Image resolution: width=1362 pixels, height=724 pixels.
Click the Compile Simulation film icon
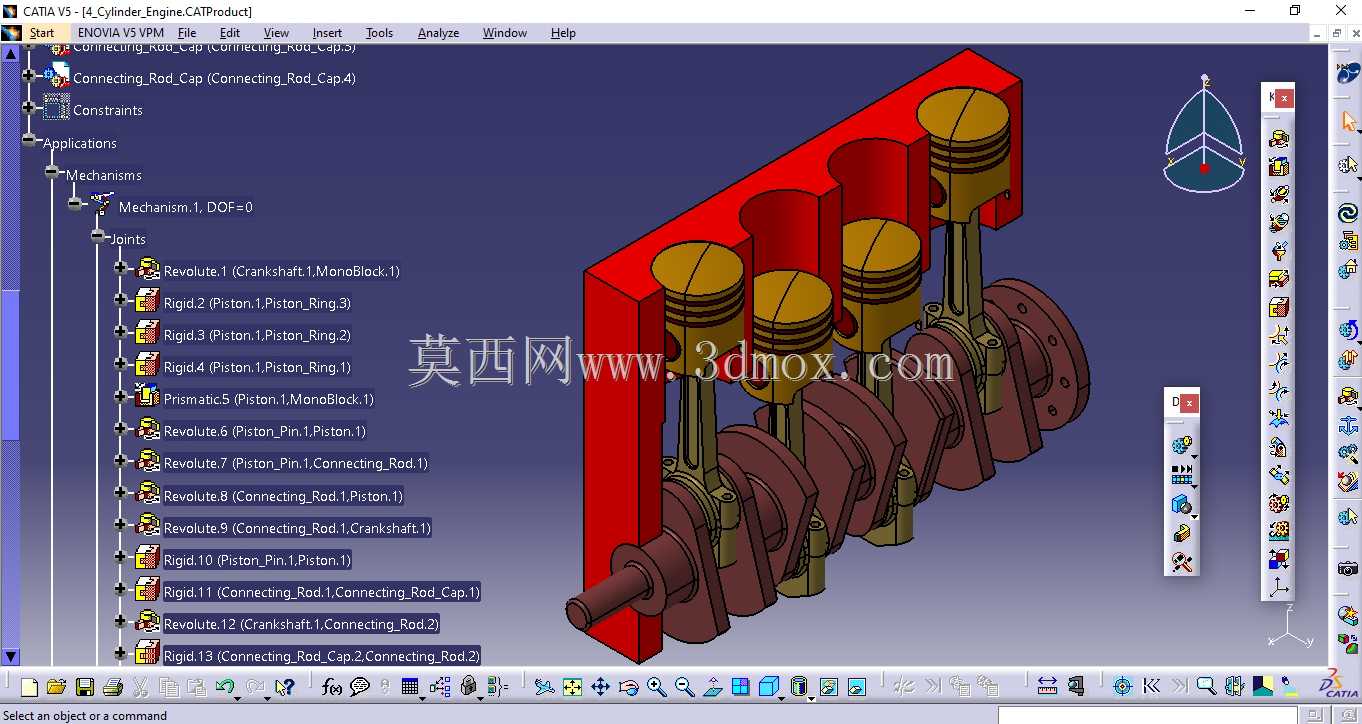(x=1182, y=475)
